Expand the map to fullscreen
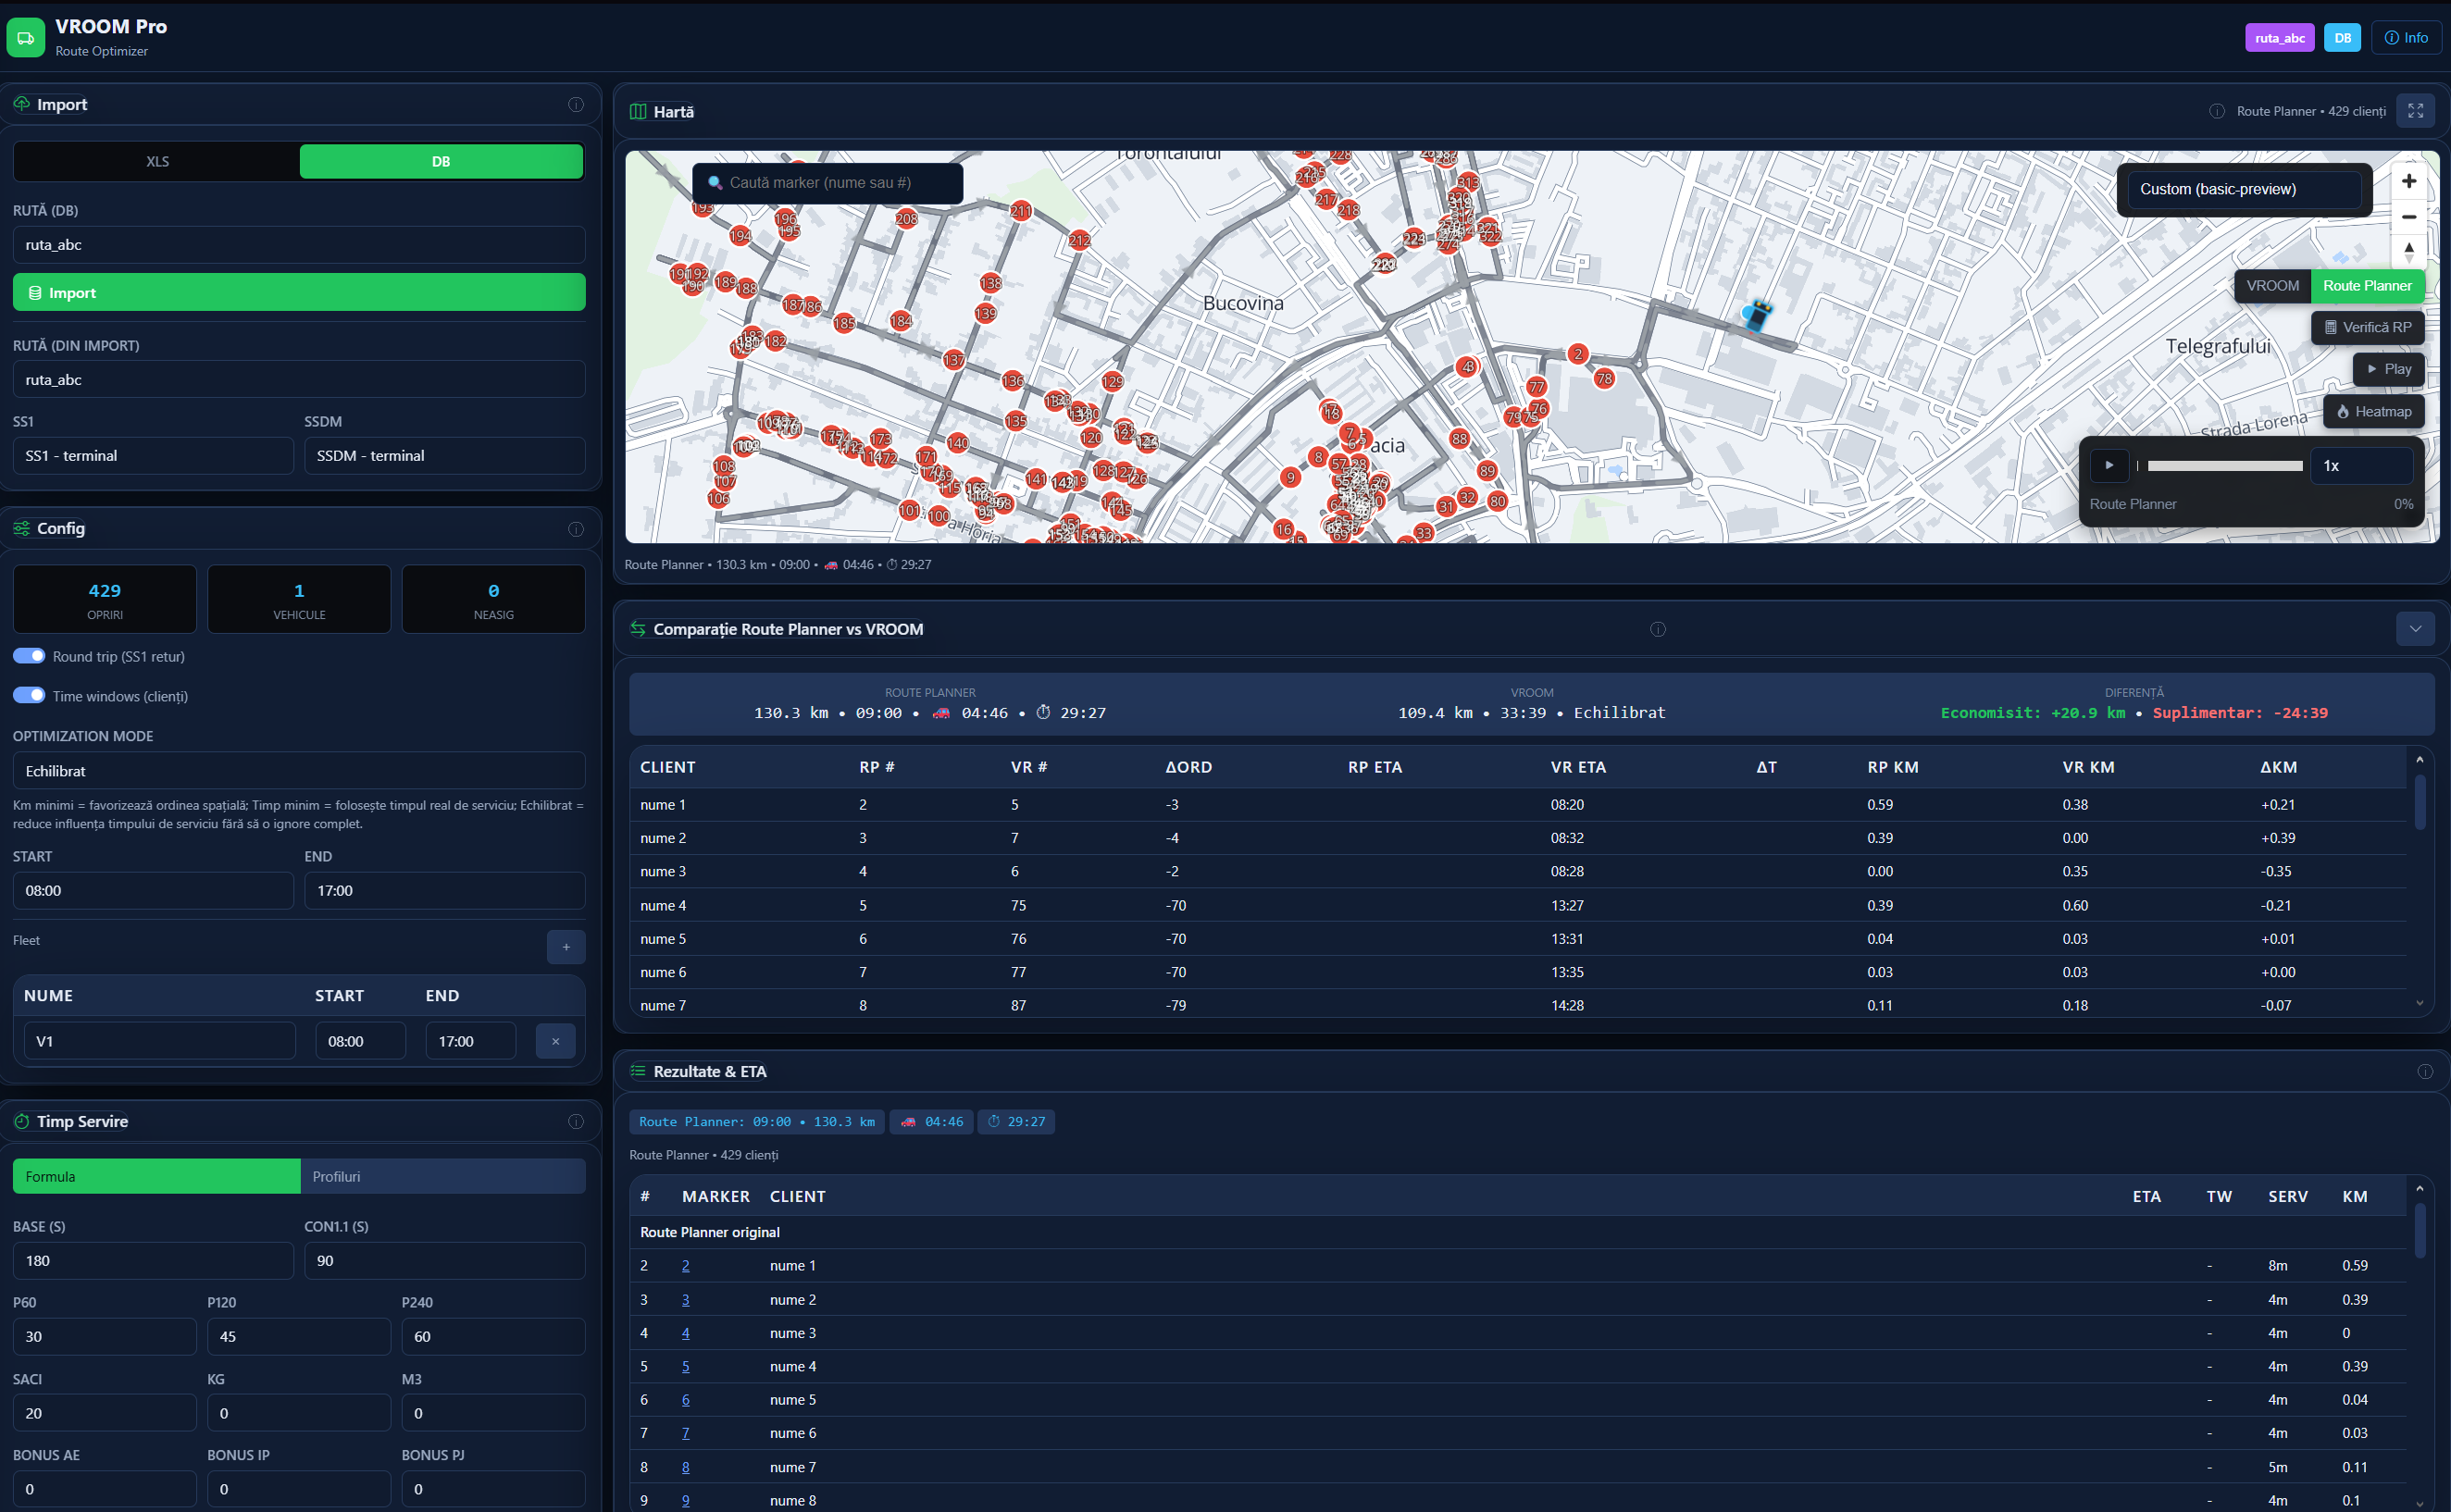Image resolution: width=2451 pixels, height=1512 pixels. (2415, 111)
